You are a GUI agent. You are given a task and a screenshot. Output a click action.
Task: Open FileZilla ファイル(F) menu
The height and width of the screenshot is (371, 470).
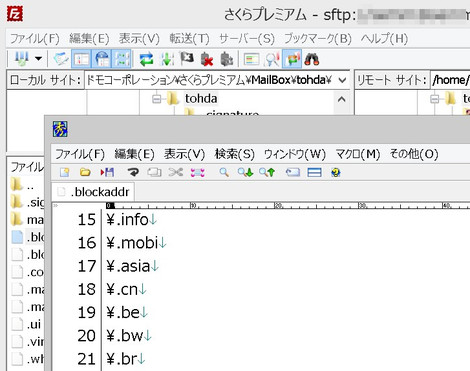coord(35,39)
